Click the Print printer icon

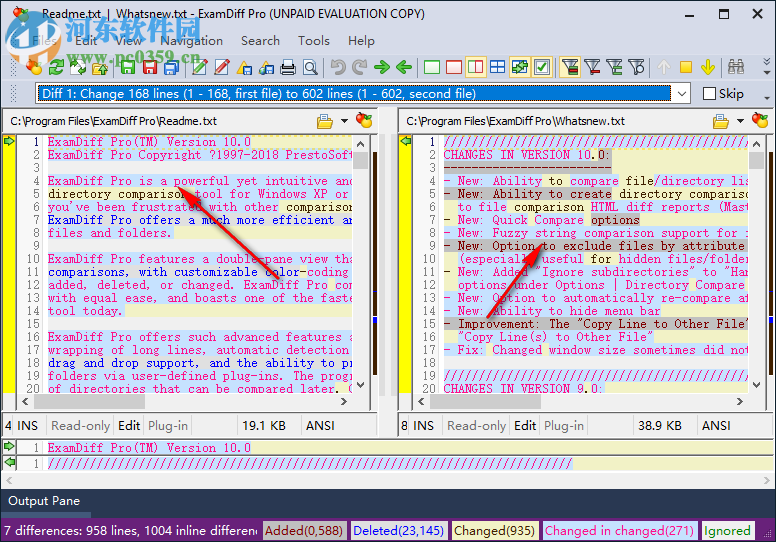(288, 67)
